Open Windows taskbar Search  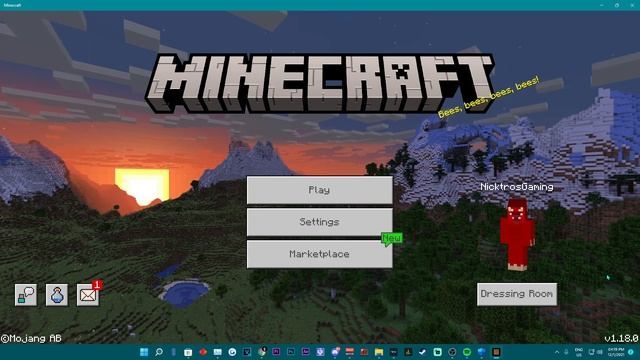click(159, 352)
